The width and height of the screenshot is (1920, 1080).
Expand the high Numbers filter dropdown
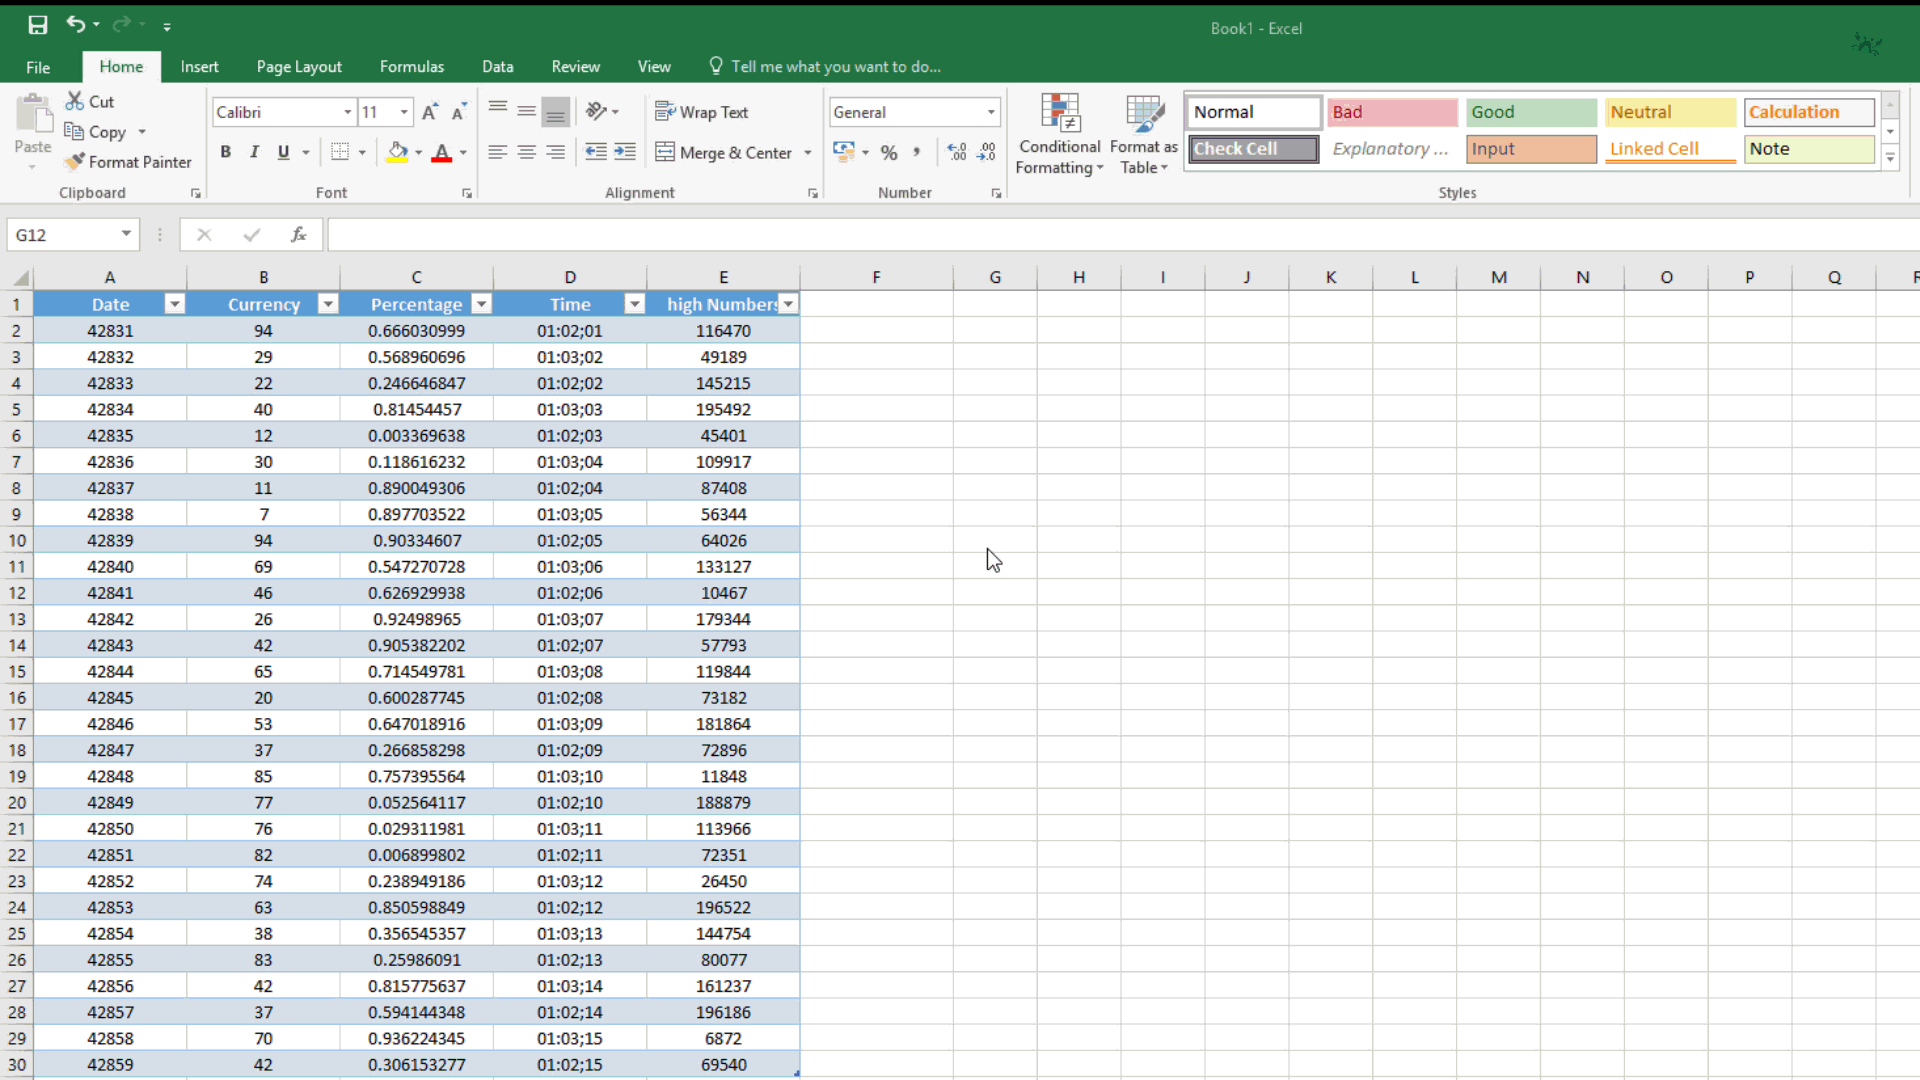coord(789,305)
